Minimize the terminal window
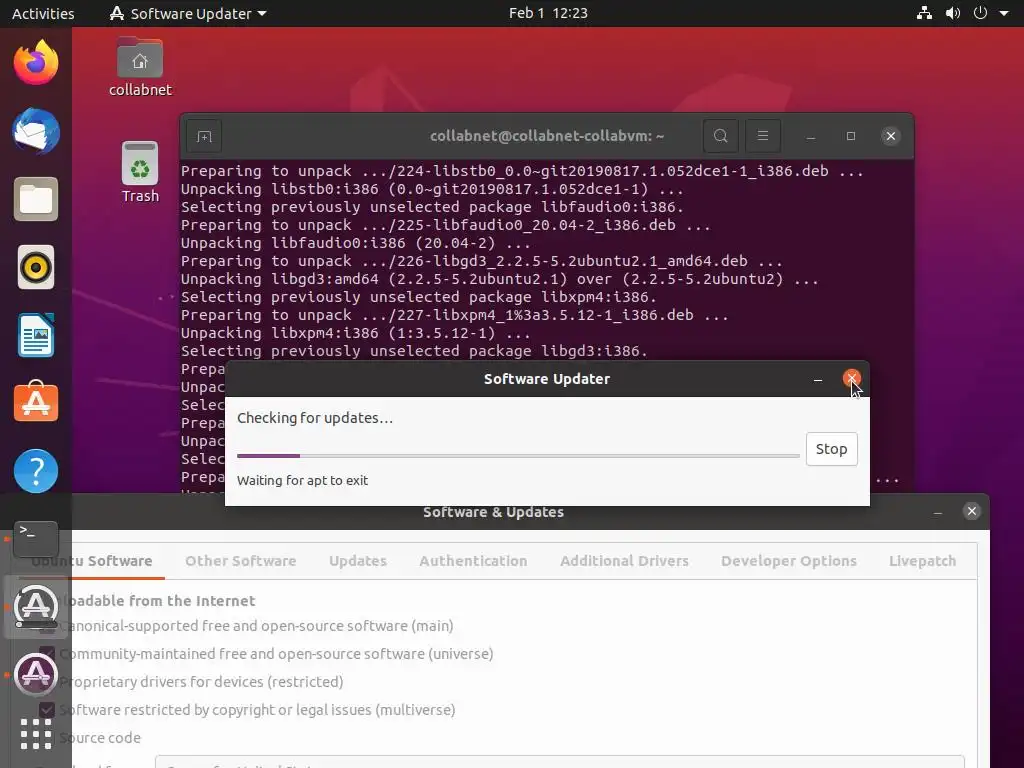Viewport: 1024px width, 768px height. [x=810, y=136]
